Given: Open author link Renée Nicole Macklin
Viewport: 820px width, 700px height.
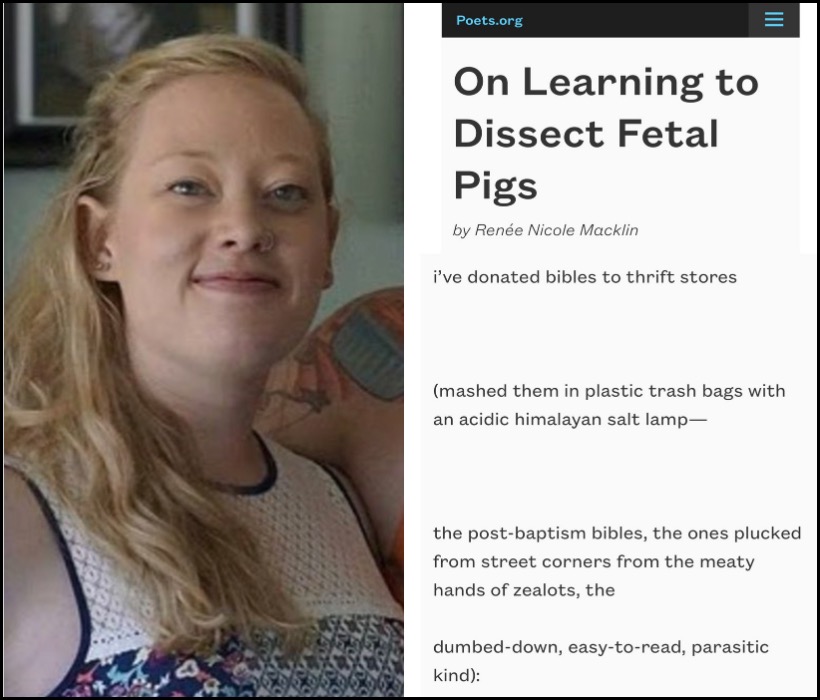Looking at the screenshot, I should pos(556,230).
